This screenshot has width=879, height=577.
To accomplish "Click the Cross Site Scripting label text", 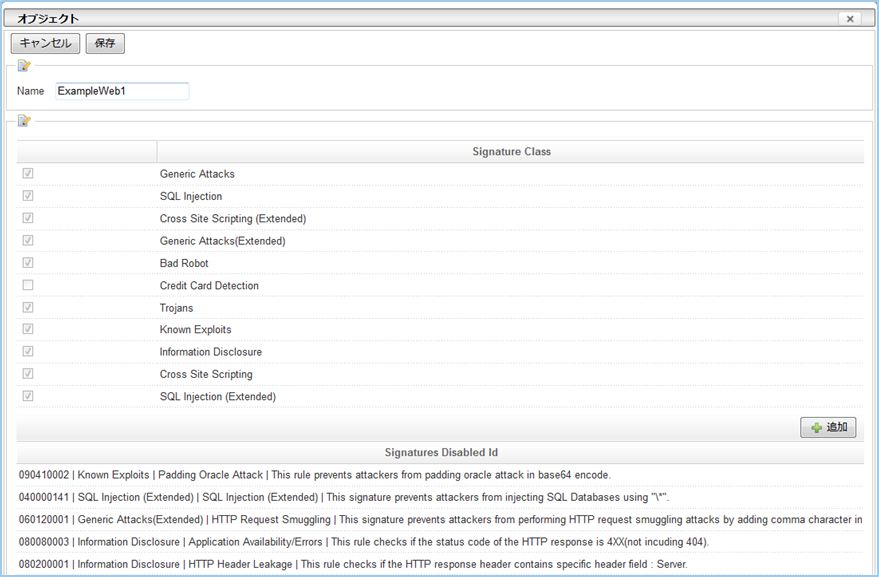I will click(x=206, y=375).
